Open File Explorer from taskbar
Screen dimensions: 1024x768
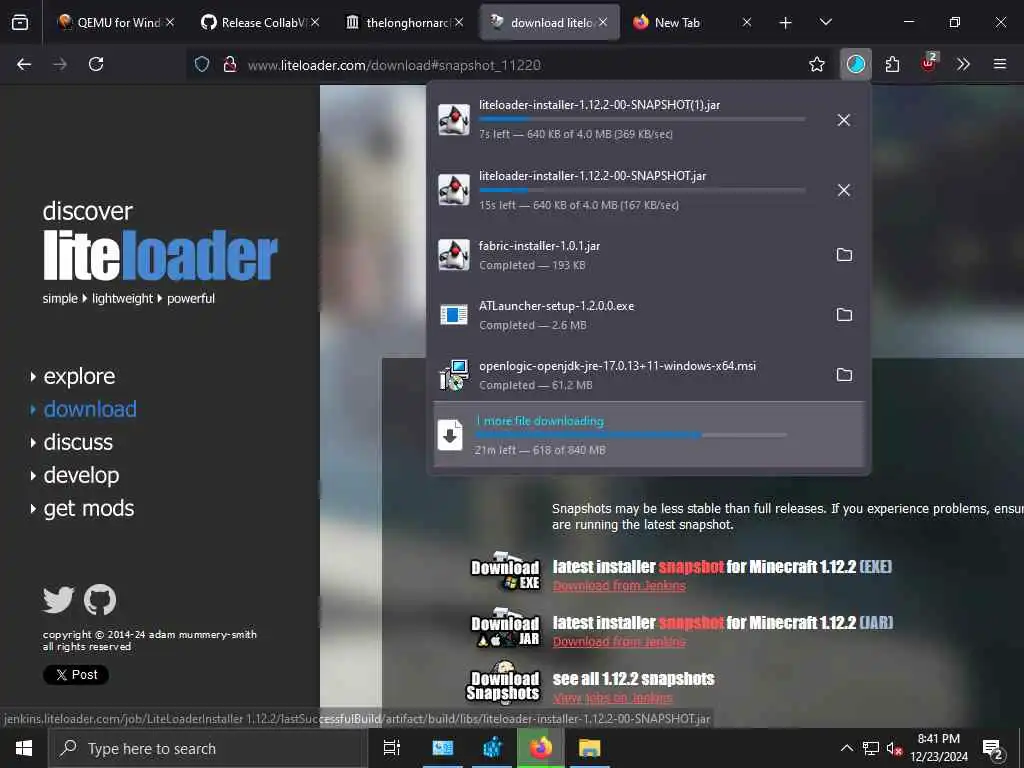(590, 748)
